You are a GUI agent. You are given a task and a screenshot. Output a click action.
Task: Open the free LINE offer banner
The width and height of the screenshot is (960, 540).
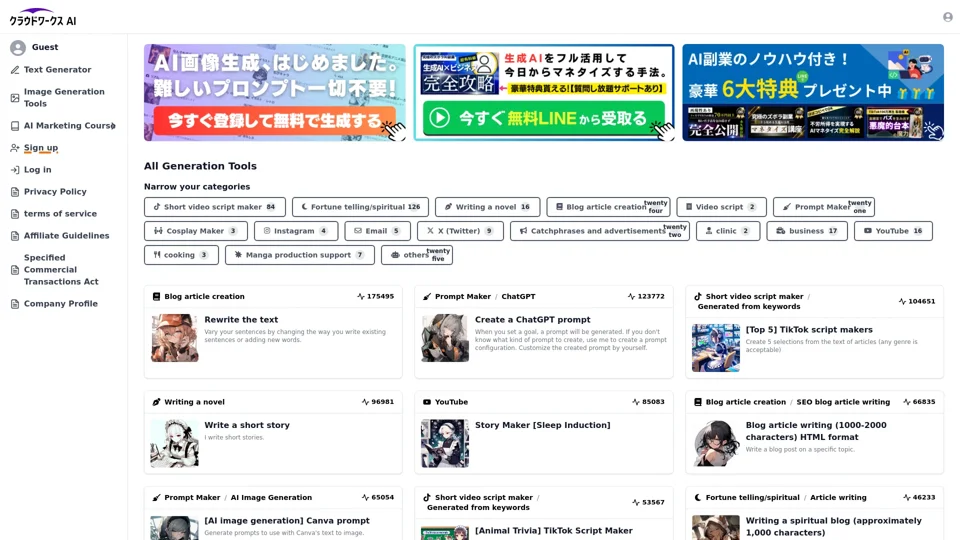point(544,92)
